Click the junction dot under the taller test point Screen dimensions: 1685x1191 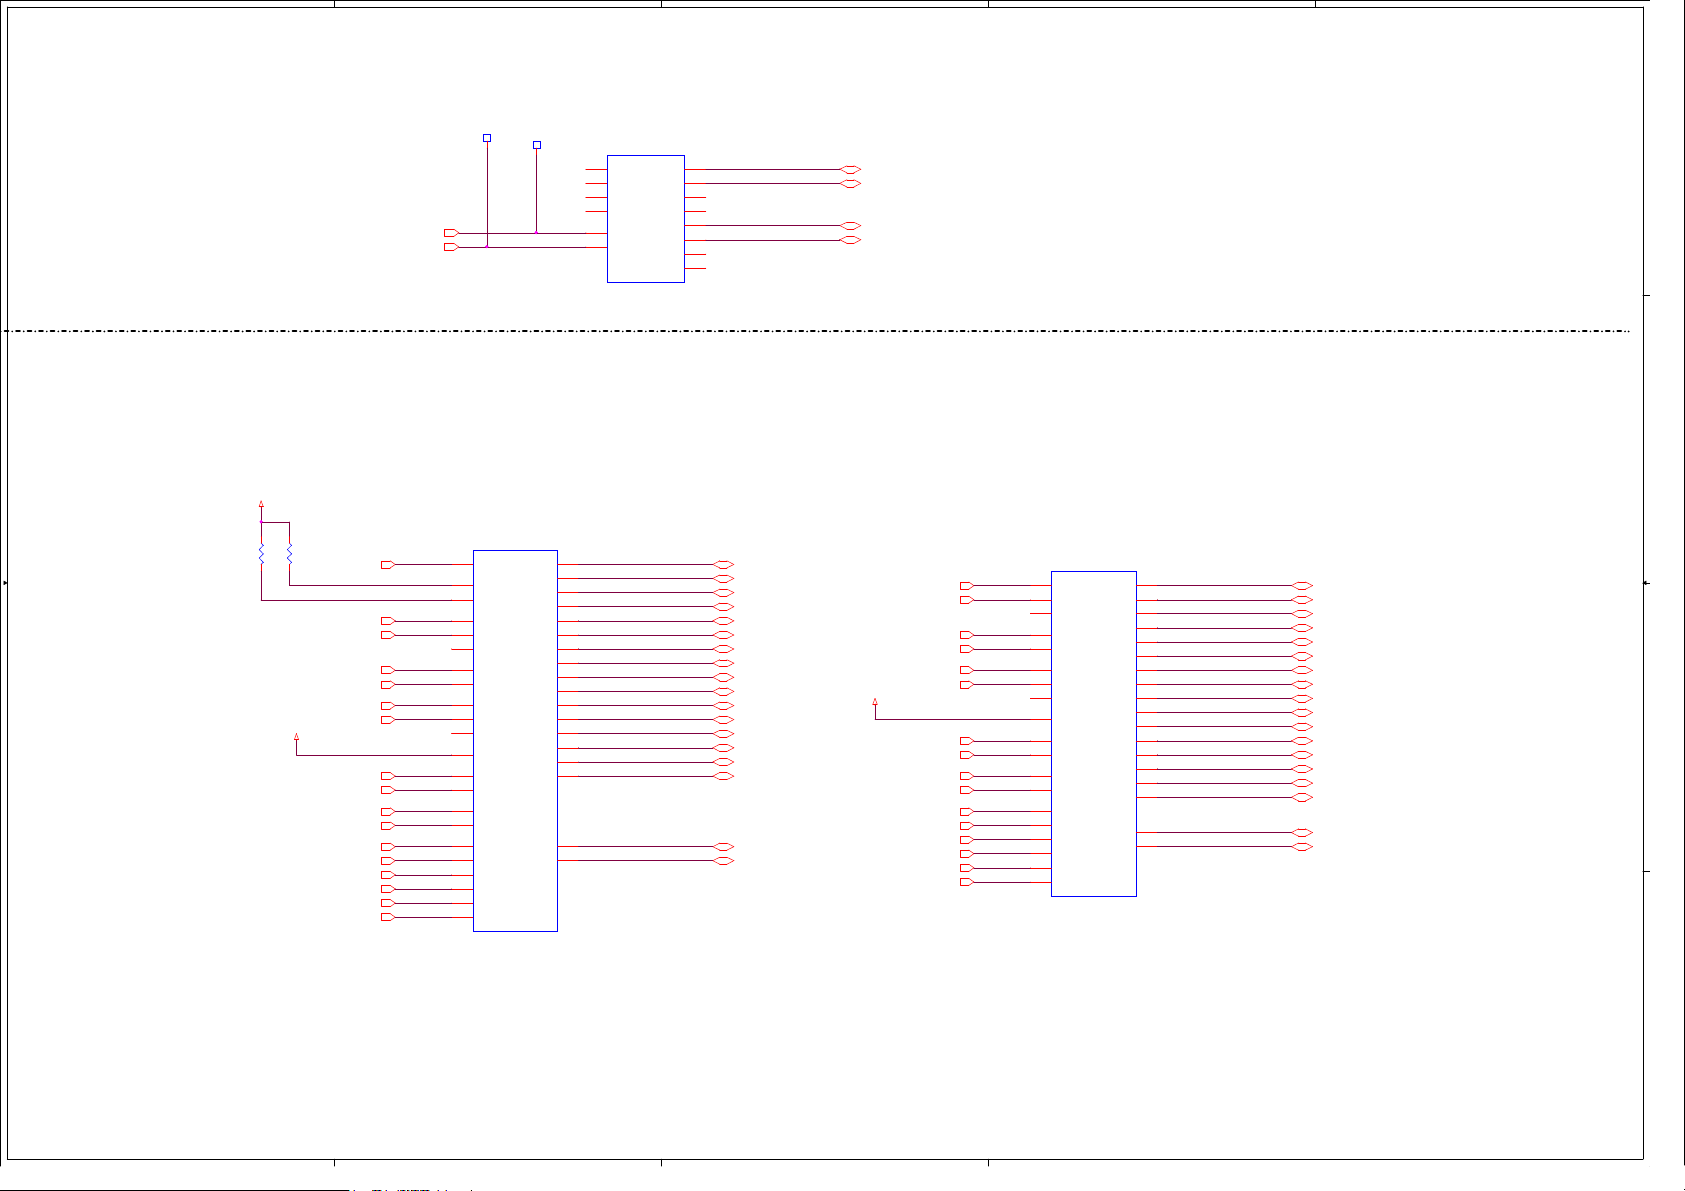[x=487, y=247]
